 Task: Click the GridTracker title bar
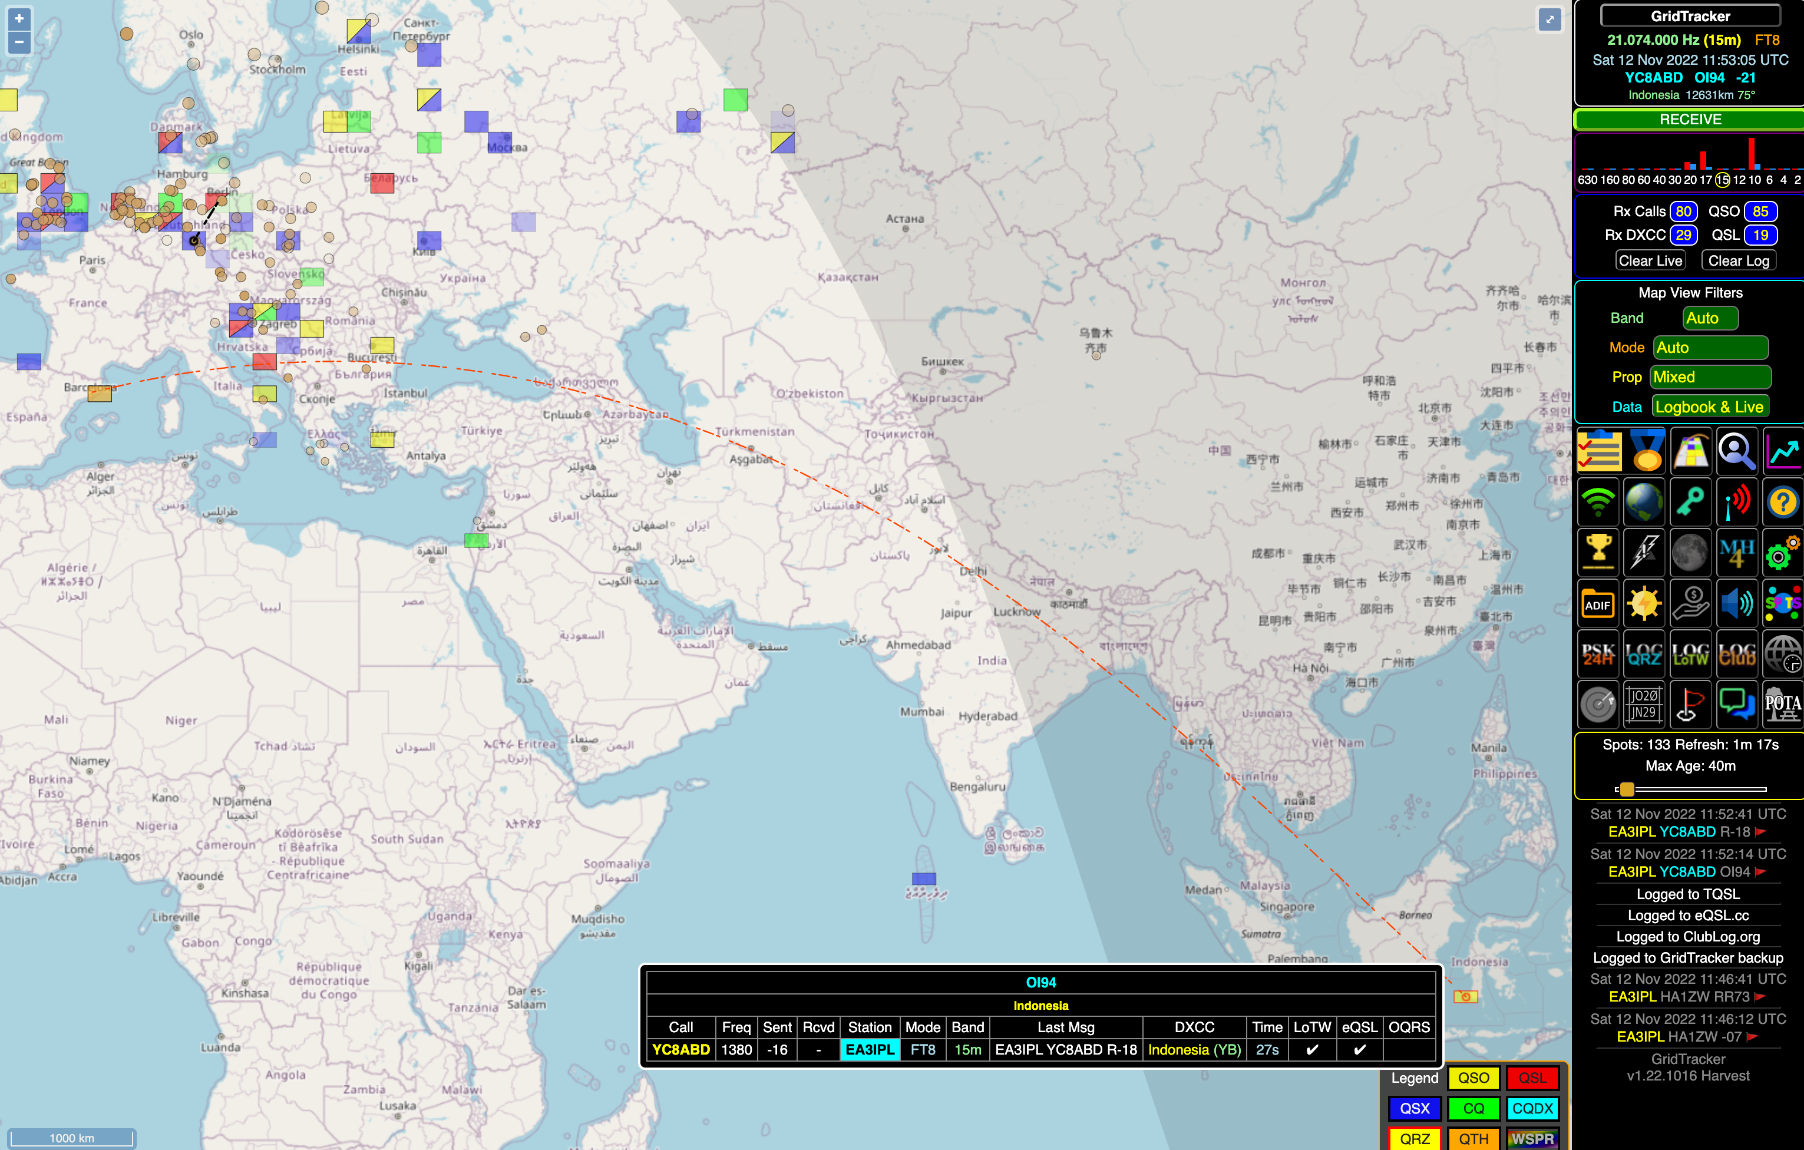pyautogui.click(x=1690, y=16)
